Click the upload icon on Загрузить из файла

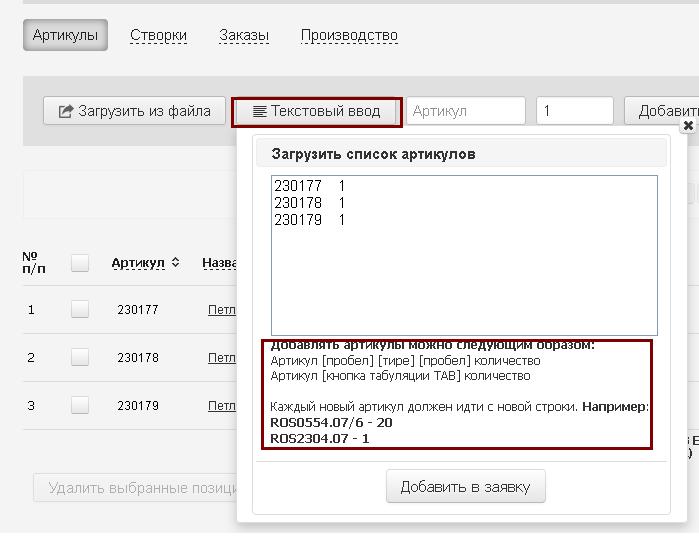(x=66, y=112)
